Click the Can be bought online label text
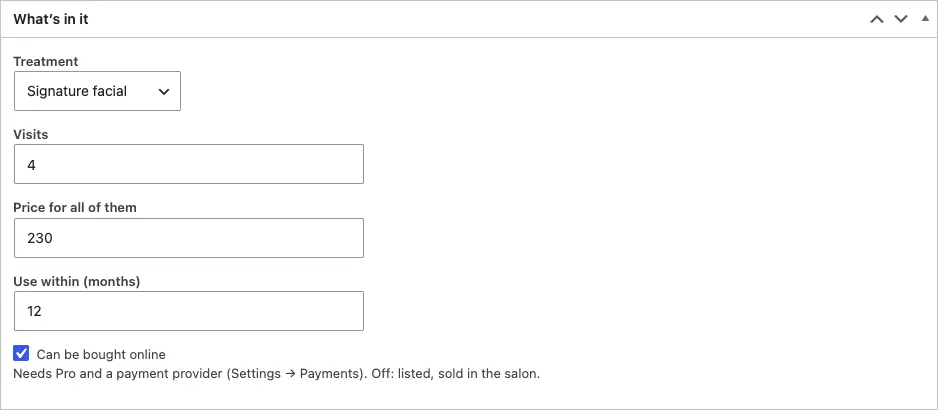 (101, 354)
